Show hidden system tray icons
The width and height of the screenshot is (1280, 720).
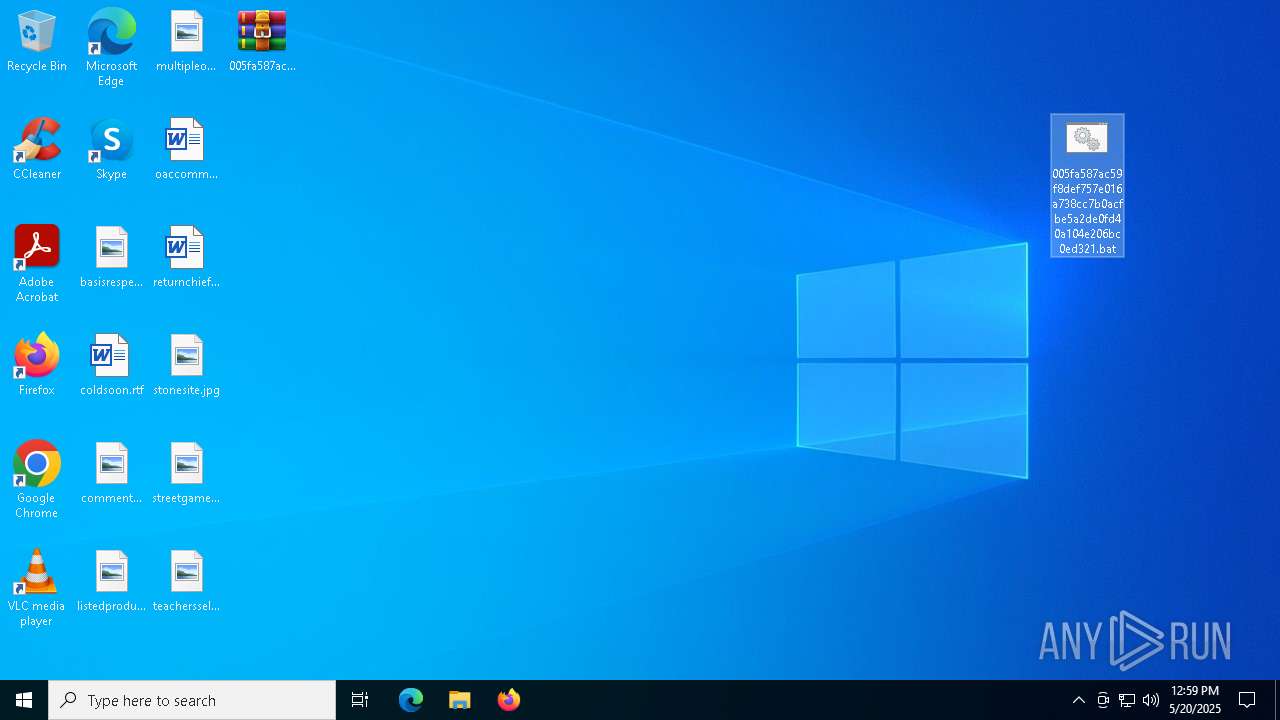click(x=1079, y=700)
